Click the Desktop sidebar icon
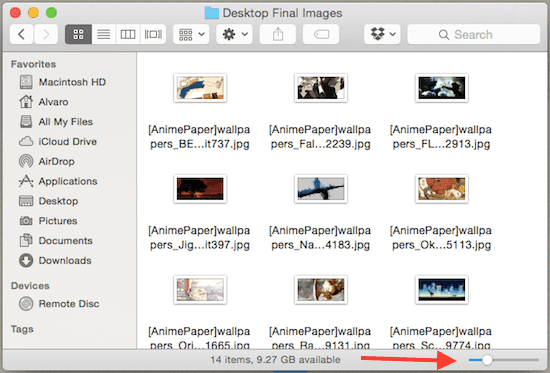This screenshot has width=550, height=373. [x=26, y=201]
